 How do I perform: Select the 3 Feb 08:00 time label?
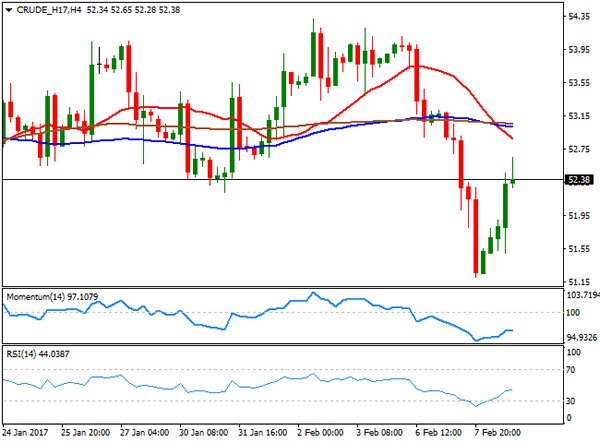click(x=379, y=433)
